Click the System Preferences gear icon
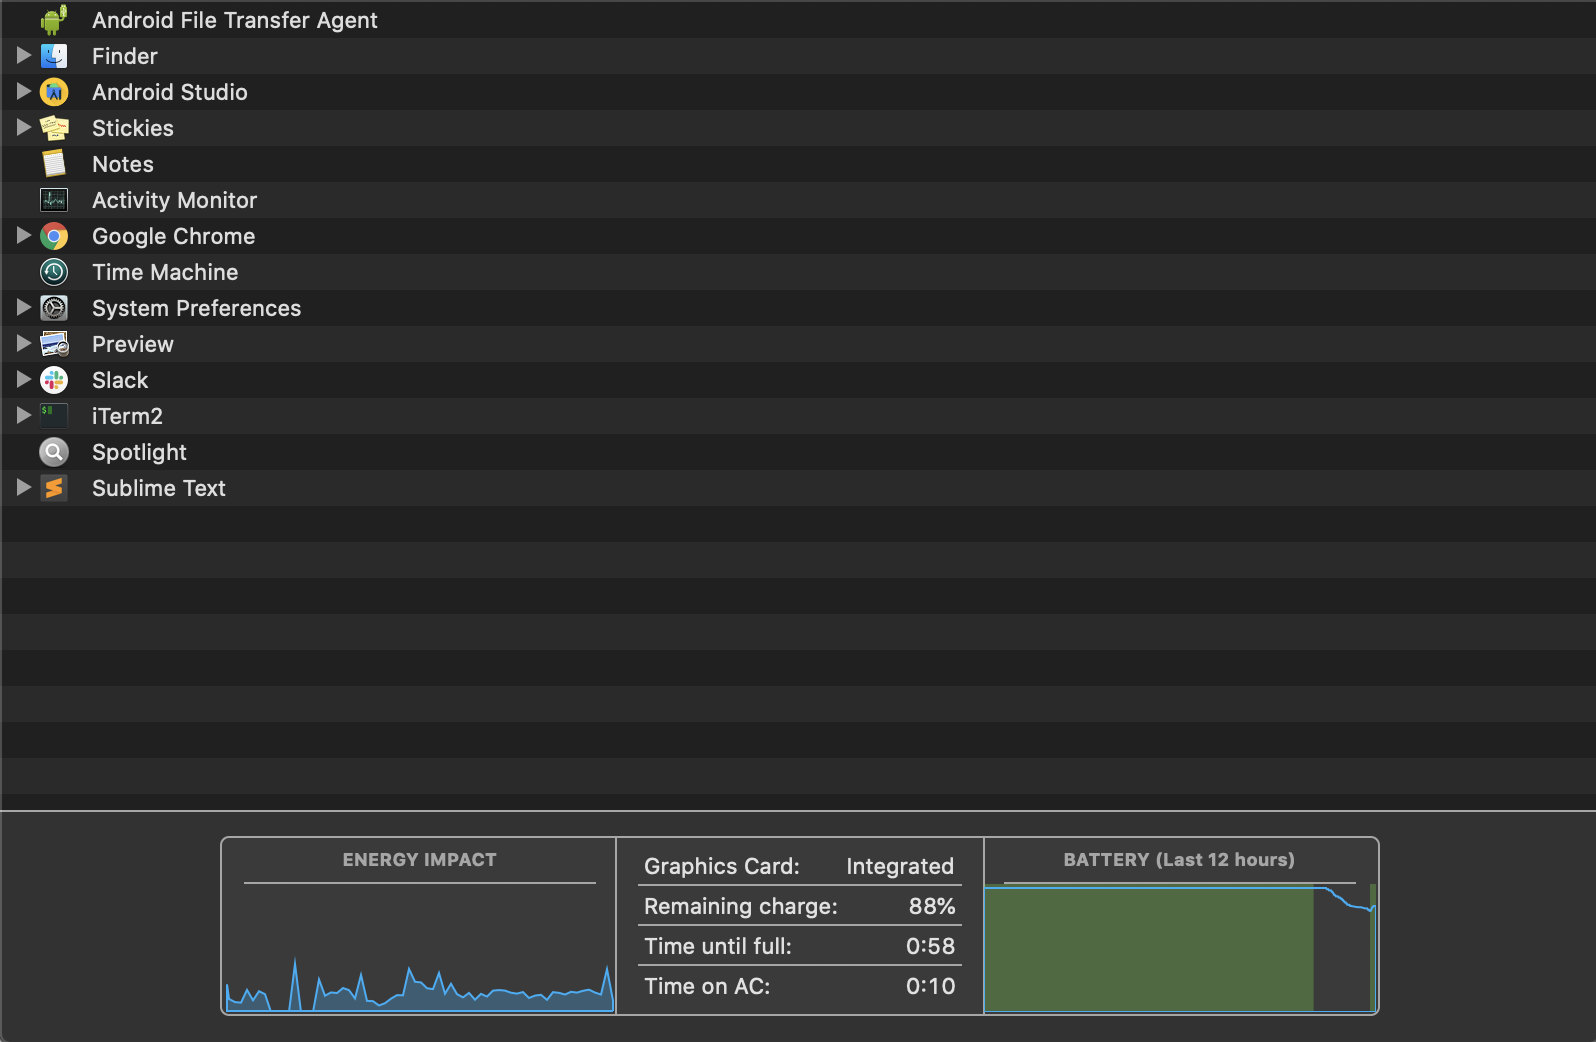The height and width of the screenshot is (1042, 1596). click(54, 308)
